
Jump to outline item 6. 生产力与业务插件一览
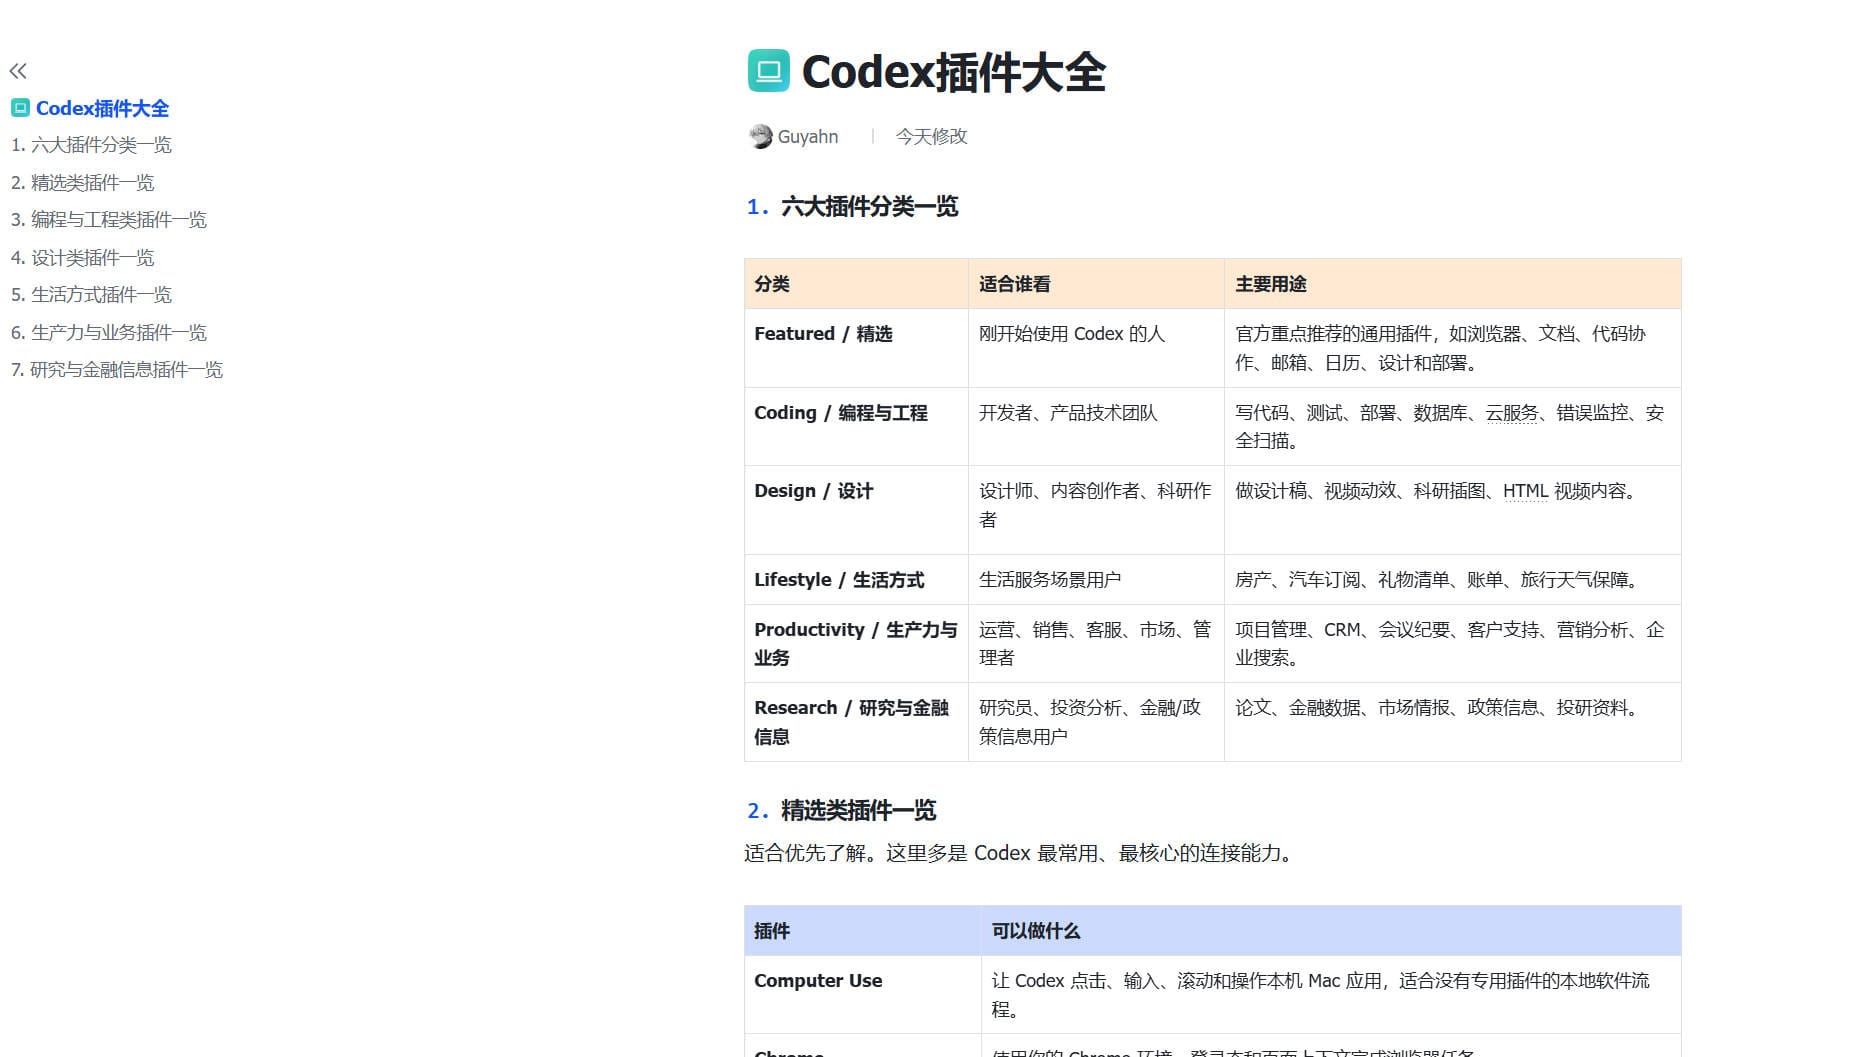(x=108, y=333)
